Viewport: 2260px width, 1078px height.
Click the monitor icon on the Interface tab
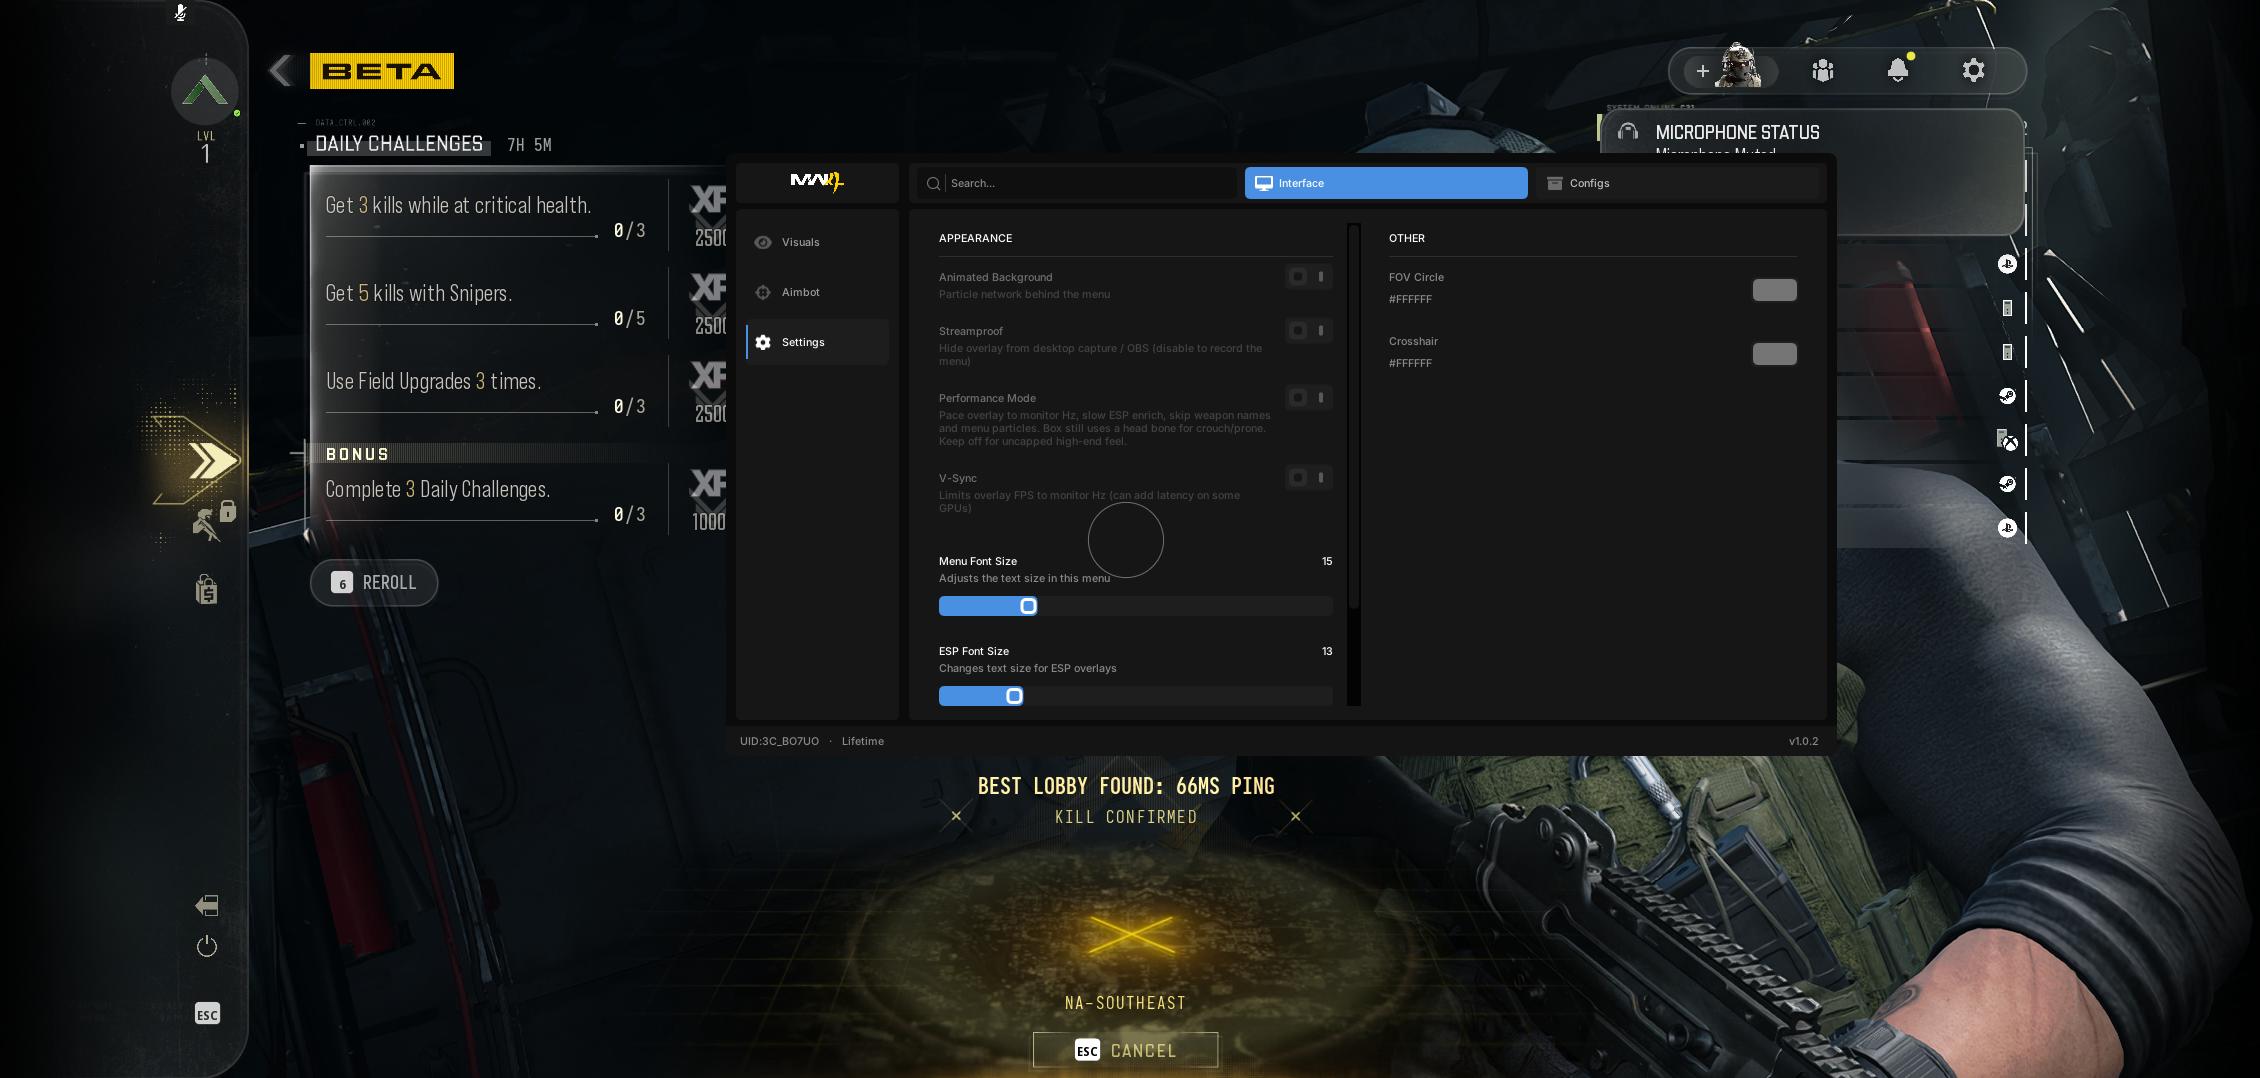1264,183
